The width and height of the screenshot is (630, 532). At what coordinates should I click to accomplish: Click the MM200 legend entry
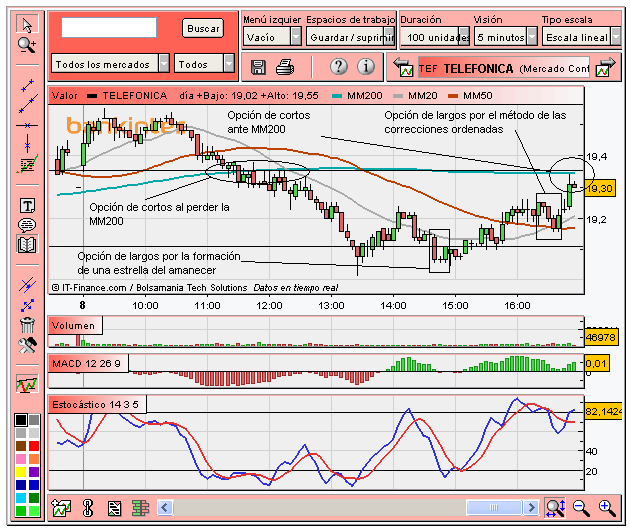357,96
